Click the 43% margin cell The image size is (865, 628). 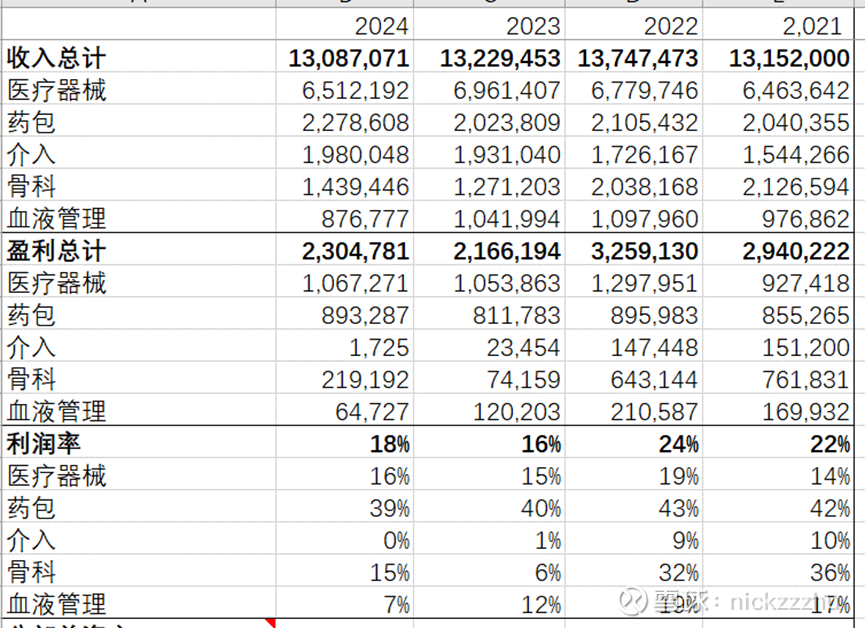[x=634, y=508]
